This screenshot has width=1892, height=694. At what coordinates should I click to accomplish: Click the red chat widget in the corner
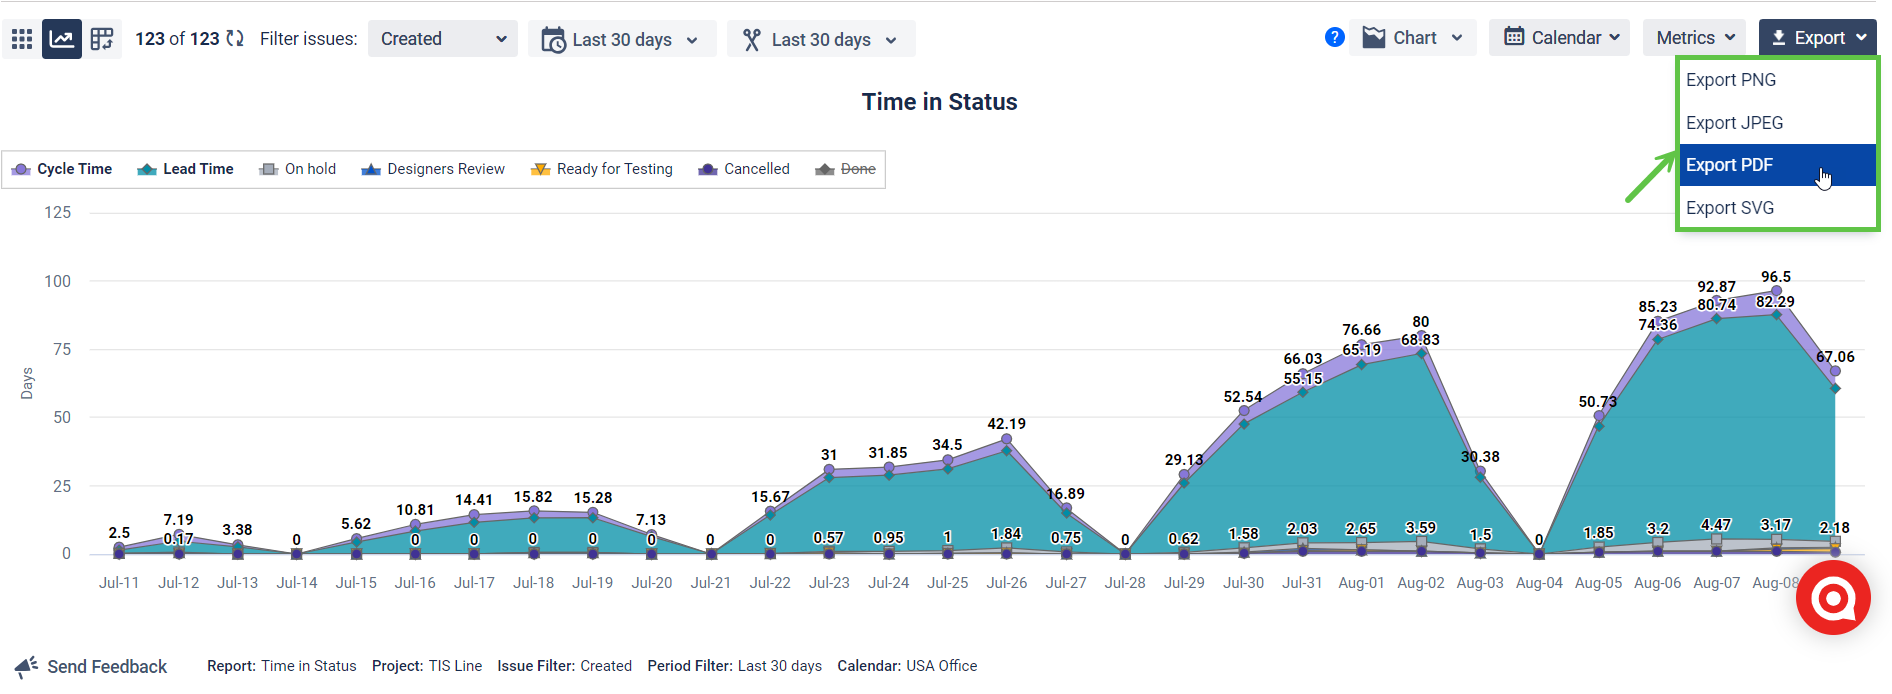coord(1833,597)
